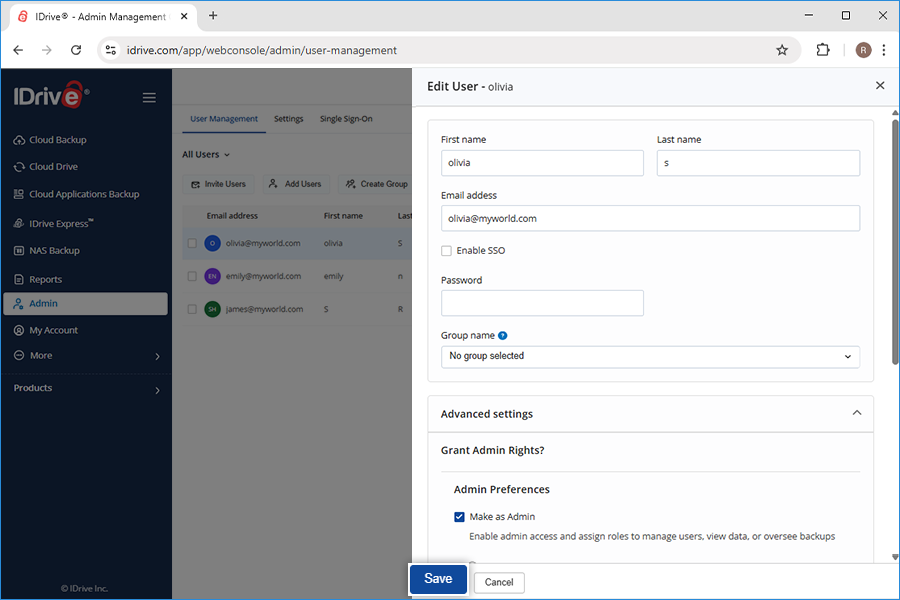Click the james@myworld.com email cell
The height and width of the screenshot is (600, 900).
(x=264, y=309)
